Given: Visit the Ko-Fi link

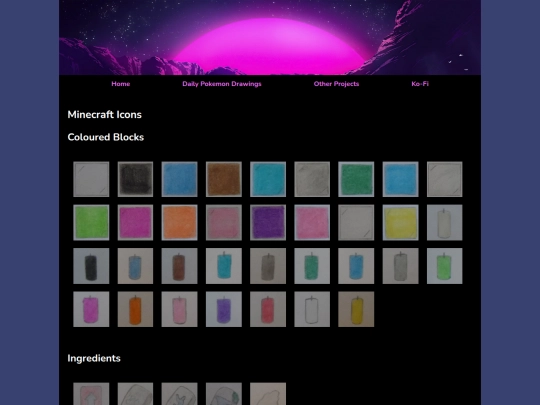Looking at the screenshot, I should click(x=420, y=84).
